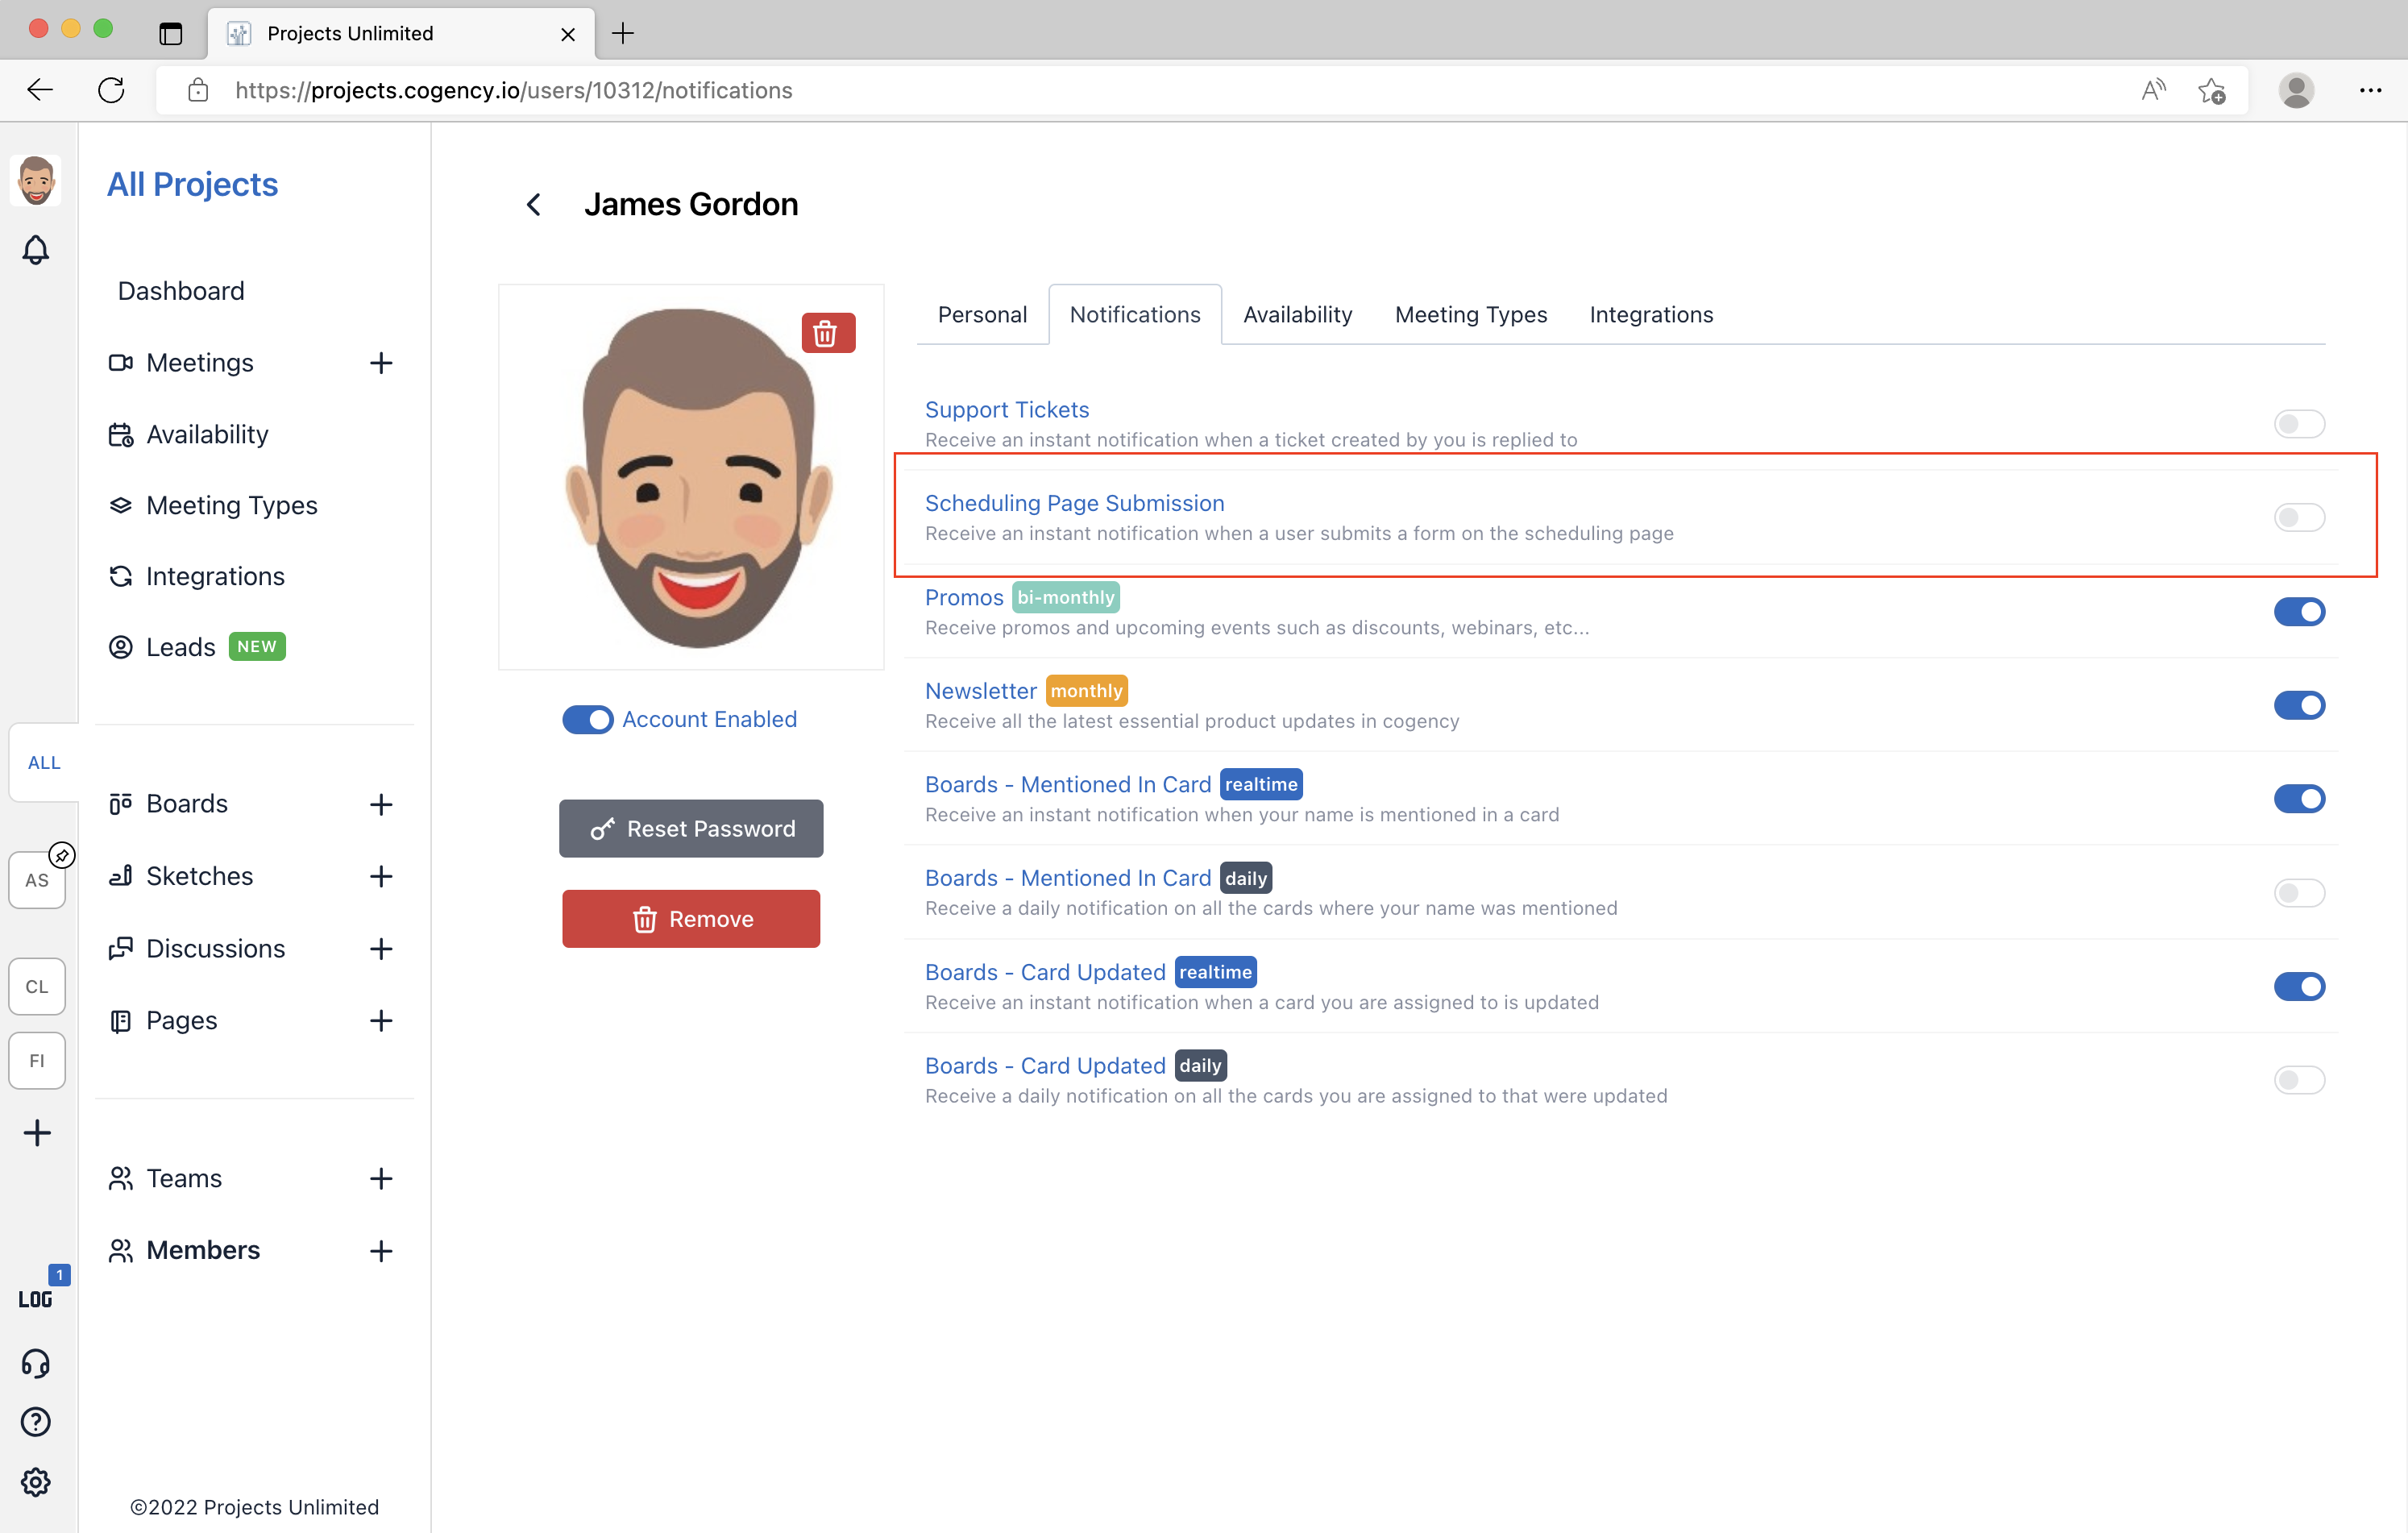Viewport: 2408px width, 1533px height.
Task: Click the red delete avatar trash icon
Action: 827,333
